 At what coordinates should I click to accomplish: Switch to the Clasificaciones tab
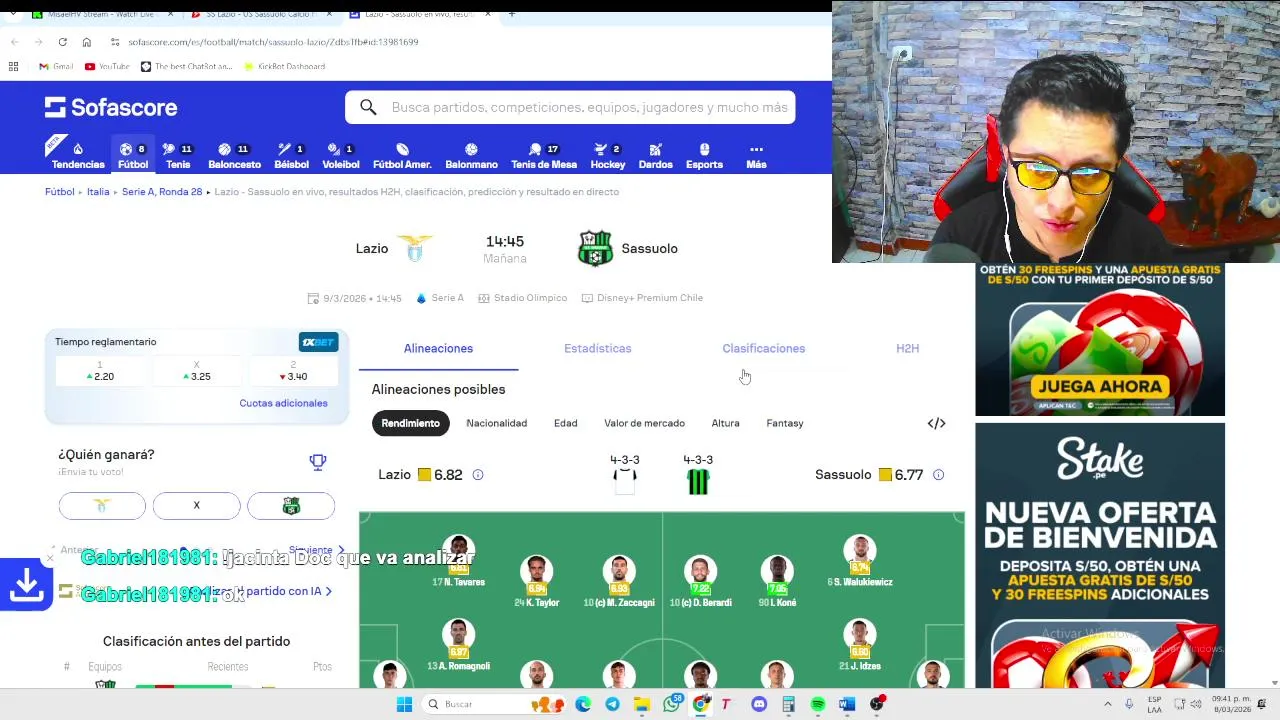763,348
